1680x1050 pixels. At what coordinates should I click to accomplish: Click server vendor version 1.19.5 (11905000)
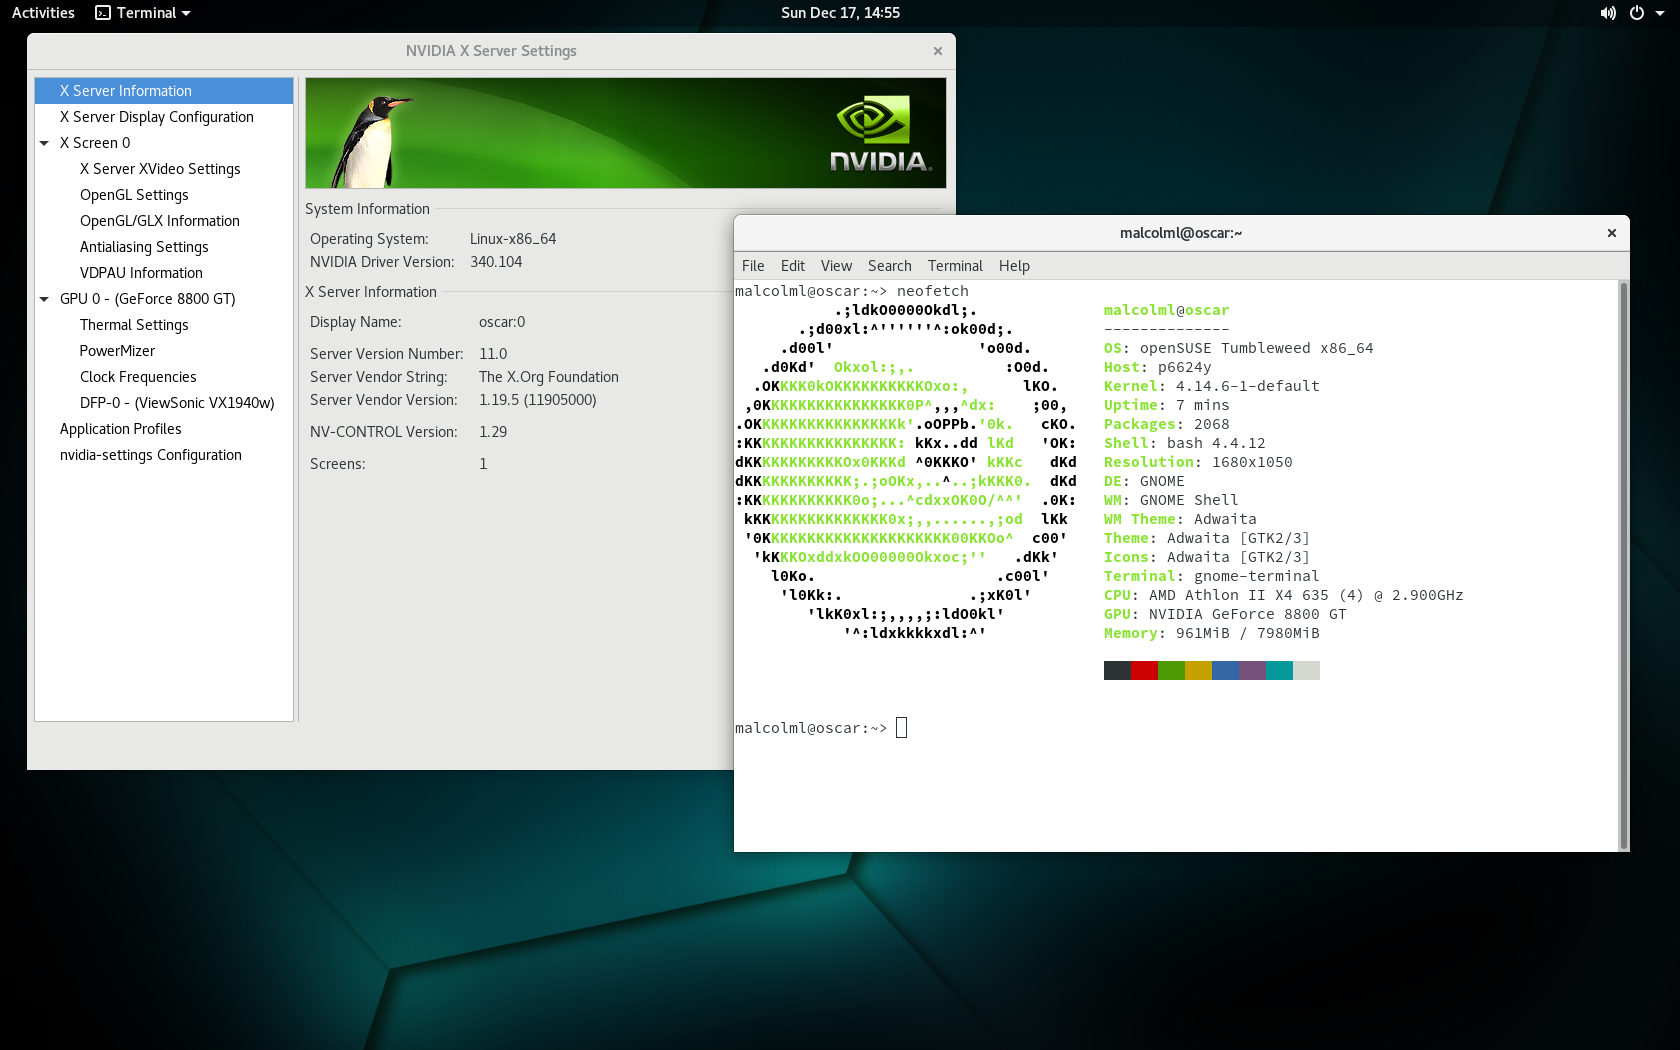tap(538, 400)
